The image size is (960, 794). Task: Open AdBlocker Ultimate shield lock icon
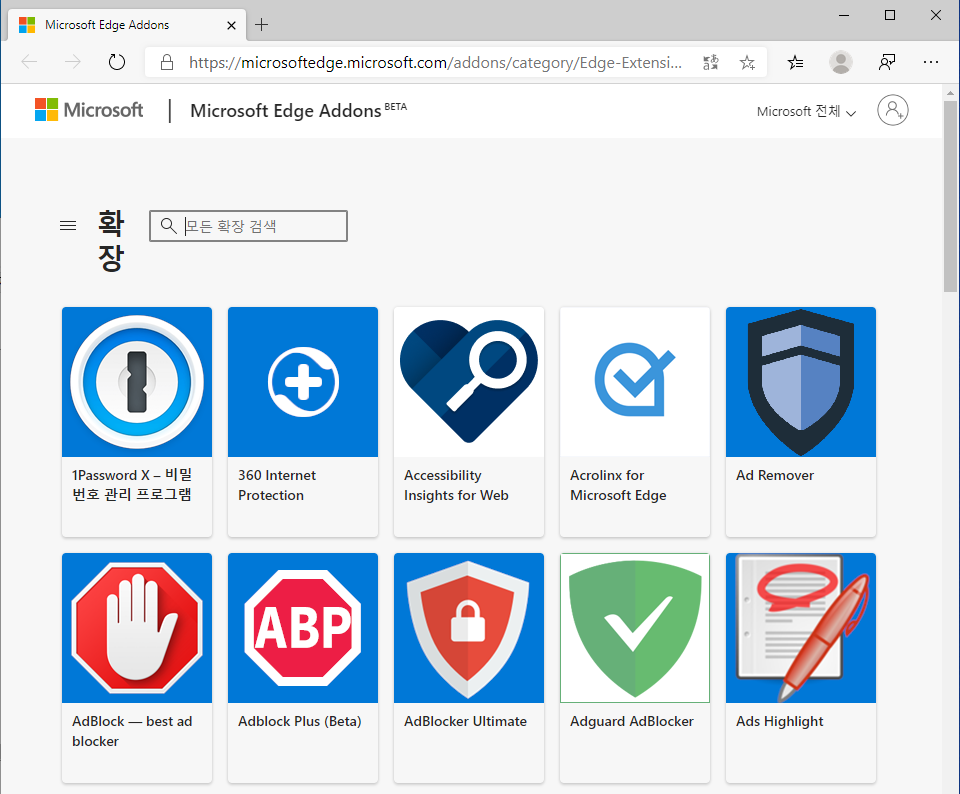pos(468,628)
